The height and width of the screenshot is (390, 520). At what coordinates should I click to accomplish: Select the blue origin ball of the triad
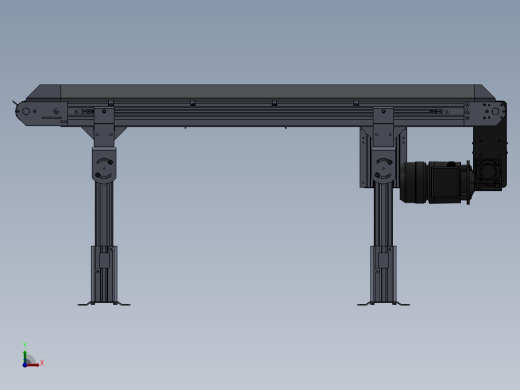tap(25, 365)
